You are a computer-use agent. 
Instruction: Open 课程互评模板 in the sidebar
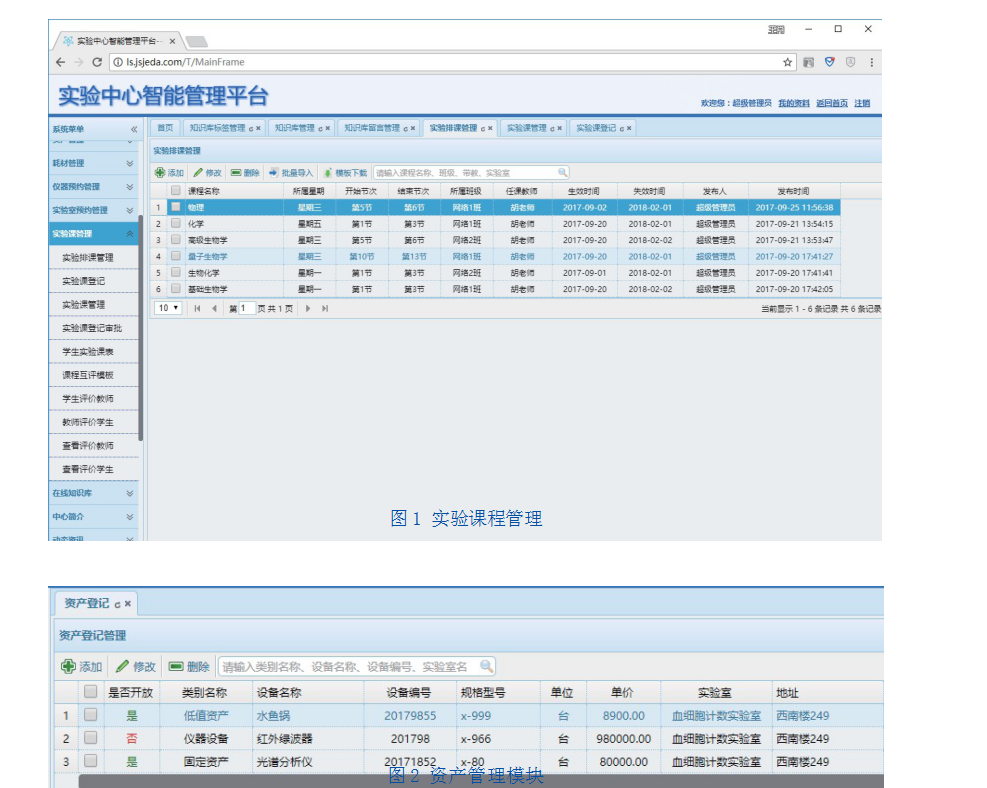pyautogui.click(x=87, y=375)
